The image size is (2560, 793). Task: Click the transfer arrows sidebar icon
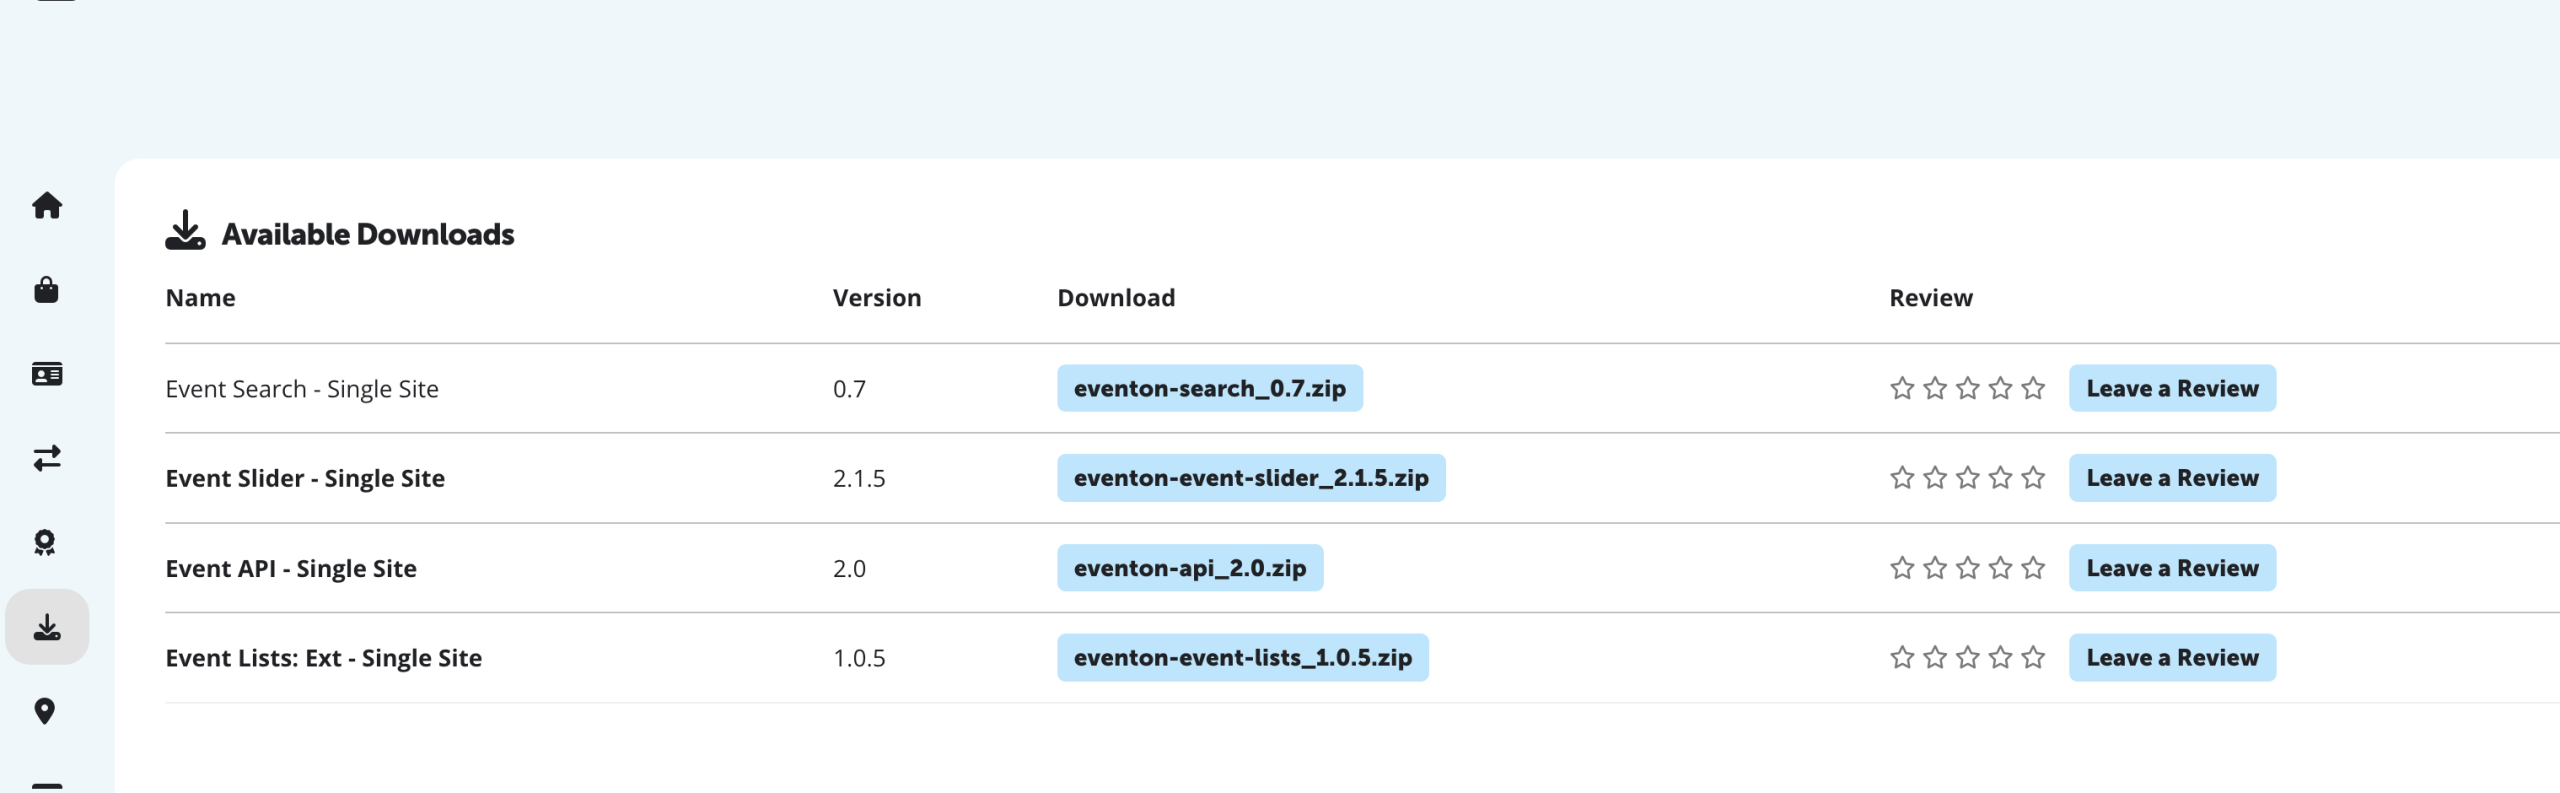(x=47, y=458)
